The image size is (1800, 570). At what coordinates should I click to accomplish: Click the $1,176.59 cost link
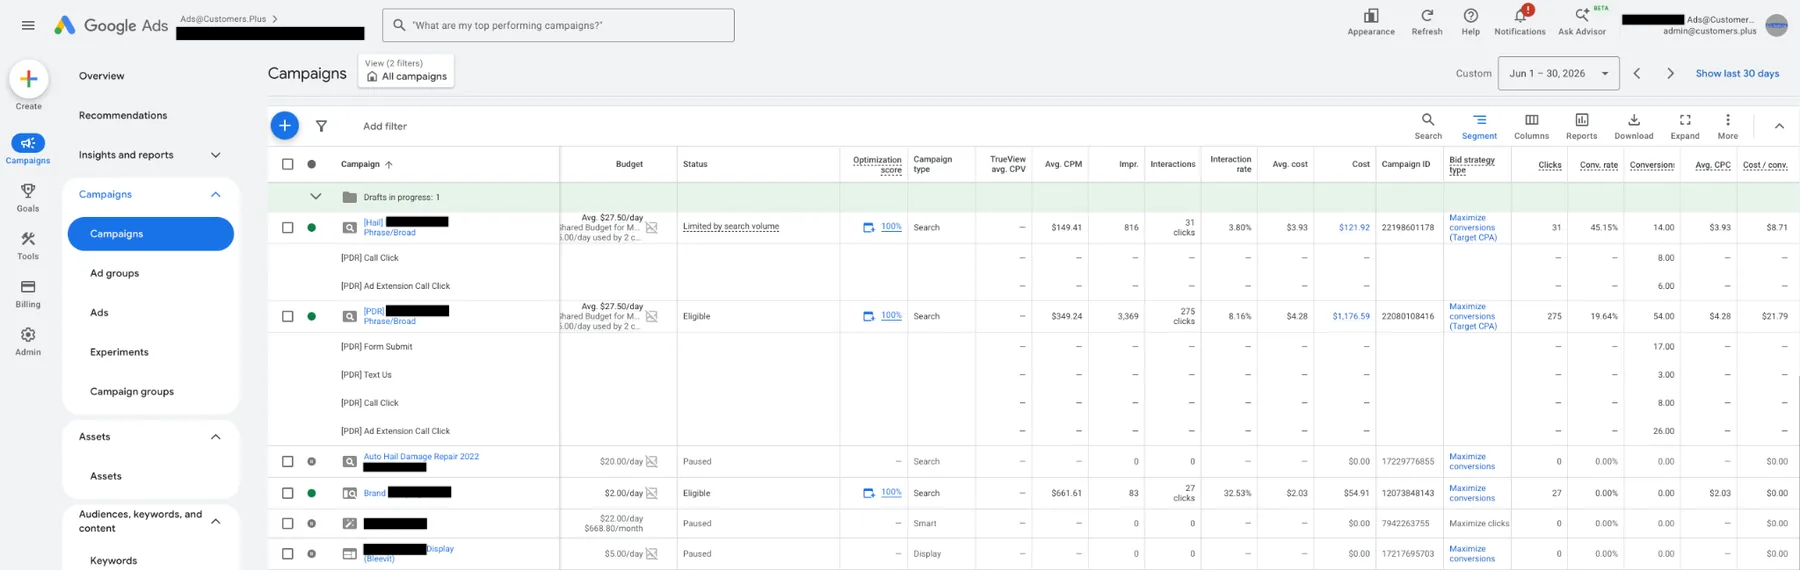[x=1351, y=316]
